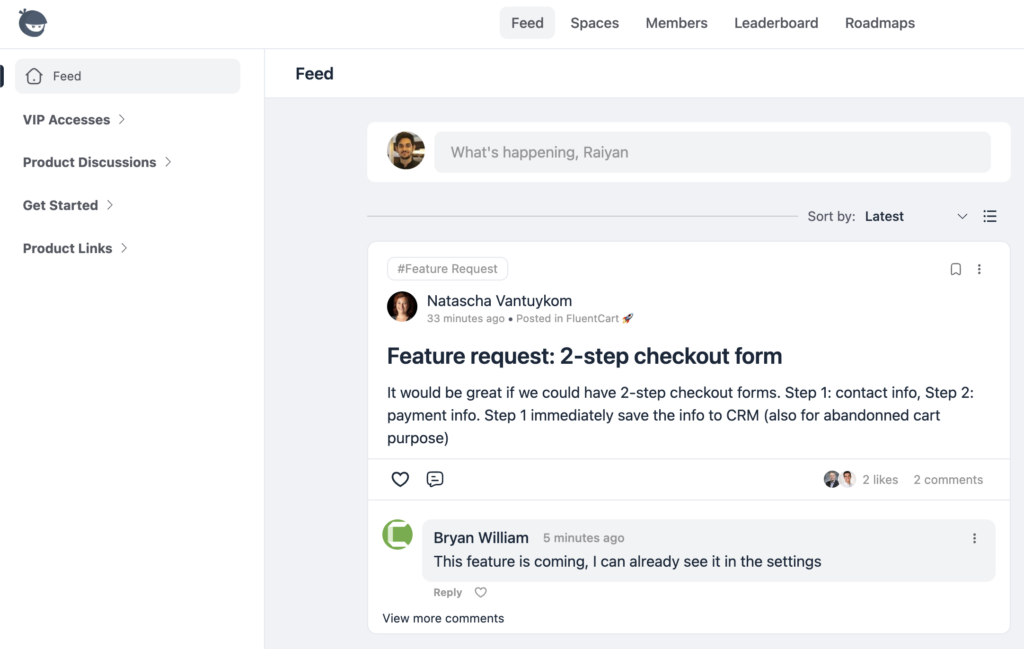The height and width of the screenshot is (649, 1024).
Task: Click Bryan William's green avatar
Action: point(398,534)
